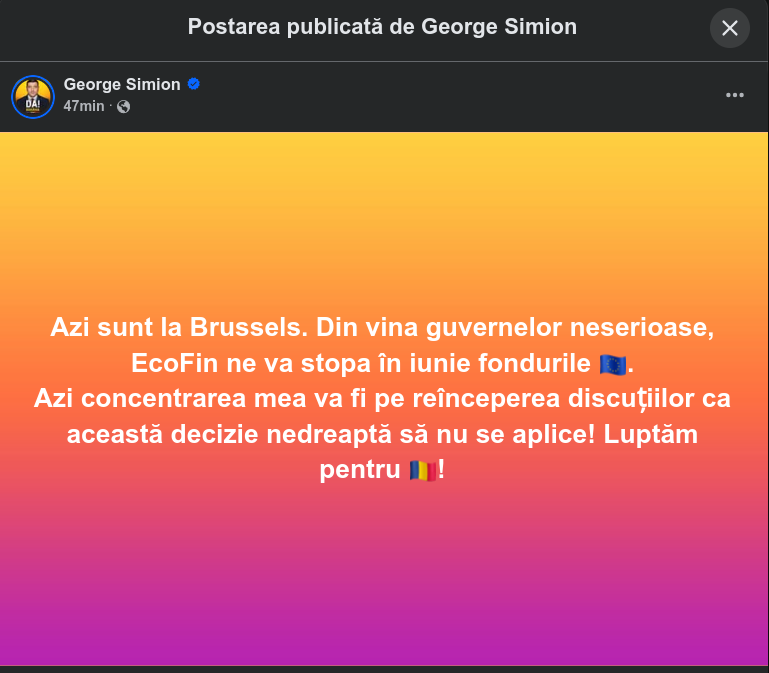The height and width of the screenshot is (673, 769).
Task: Click the European Union flag emoji
Action: 613,364
